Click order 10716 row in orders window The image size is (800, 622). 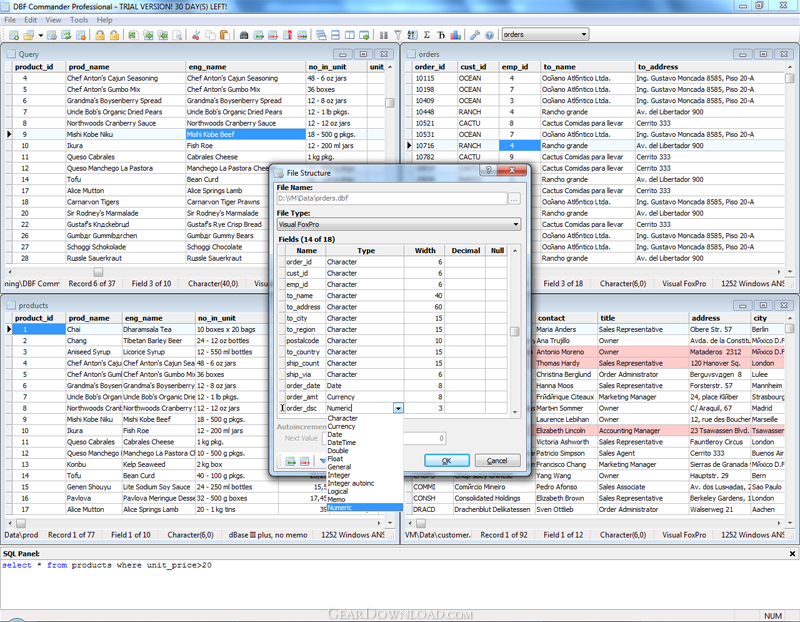tap(594, 145)
